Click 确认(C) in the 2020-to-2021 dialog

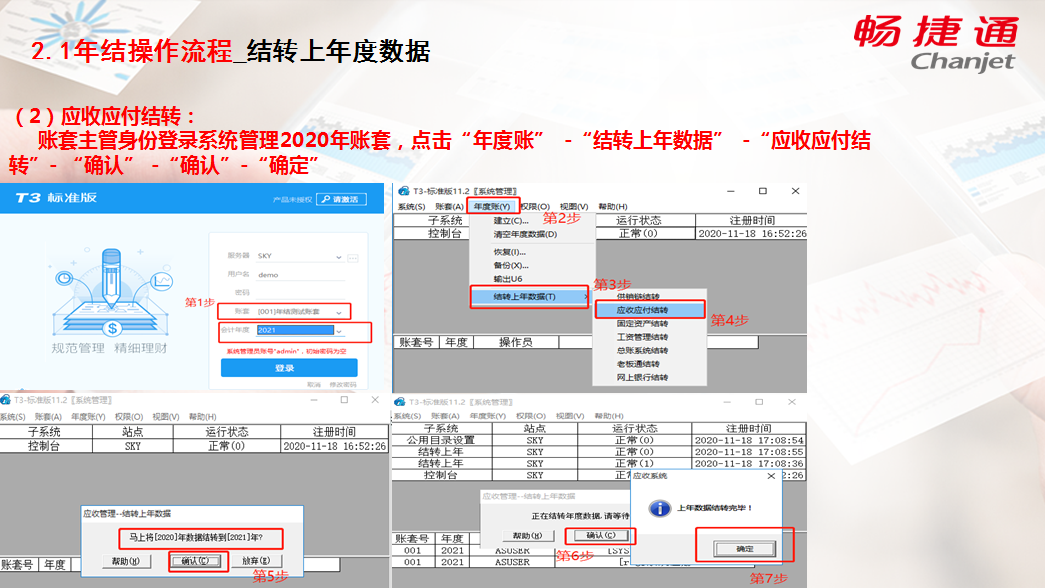(x=195, y=561)
